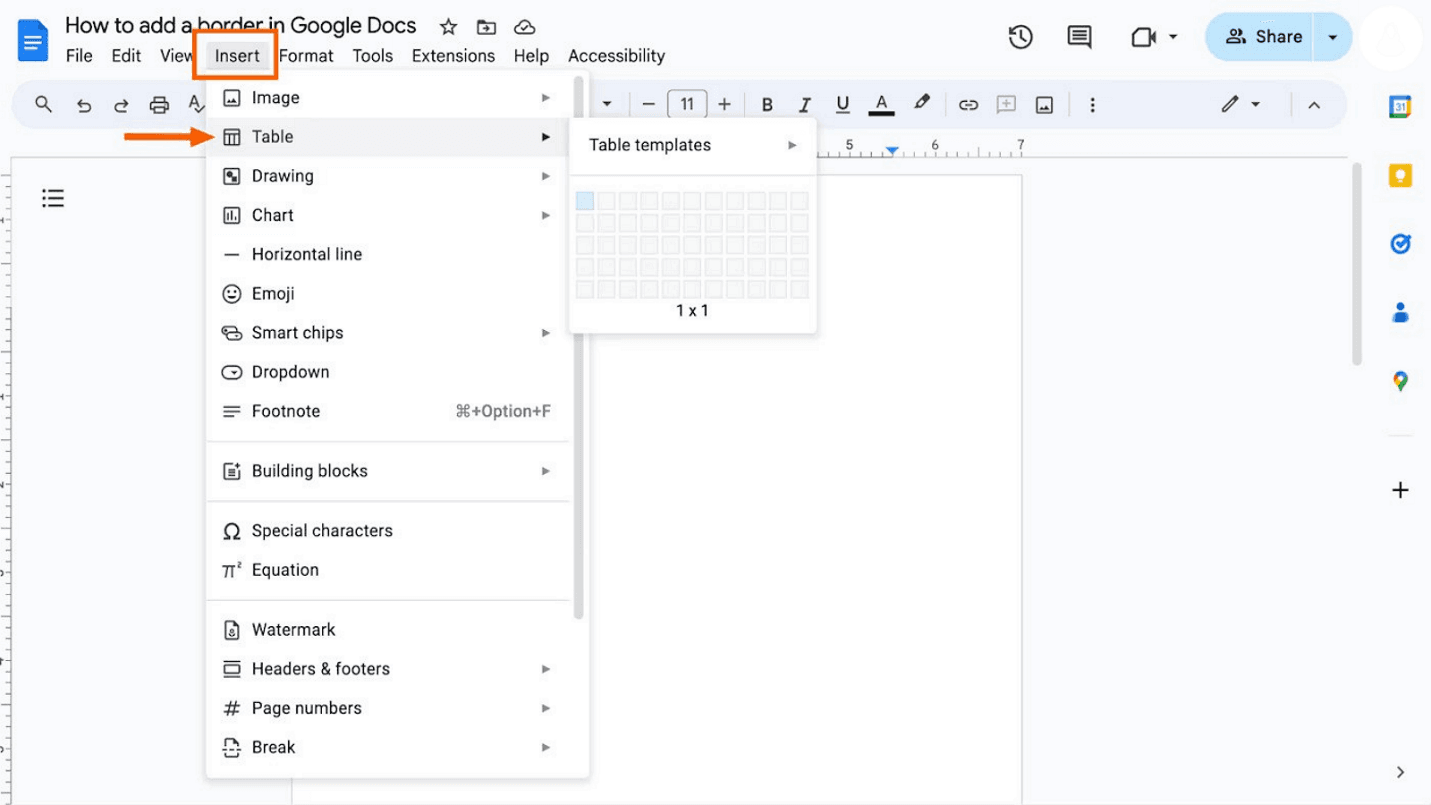Click the insert image toolbar icon
This screenshot has width=1431, height=805.
[x=1044, y=105]
